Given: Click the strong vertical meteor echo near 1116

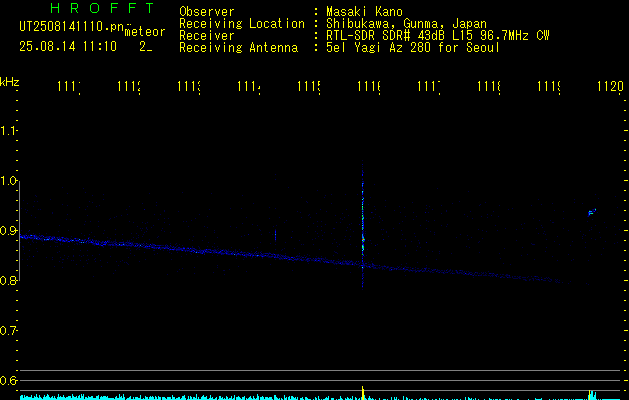Looking at the screenshot, I should click(x=363, y=227).
